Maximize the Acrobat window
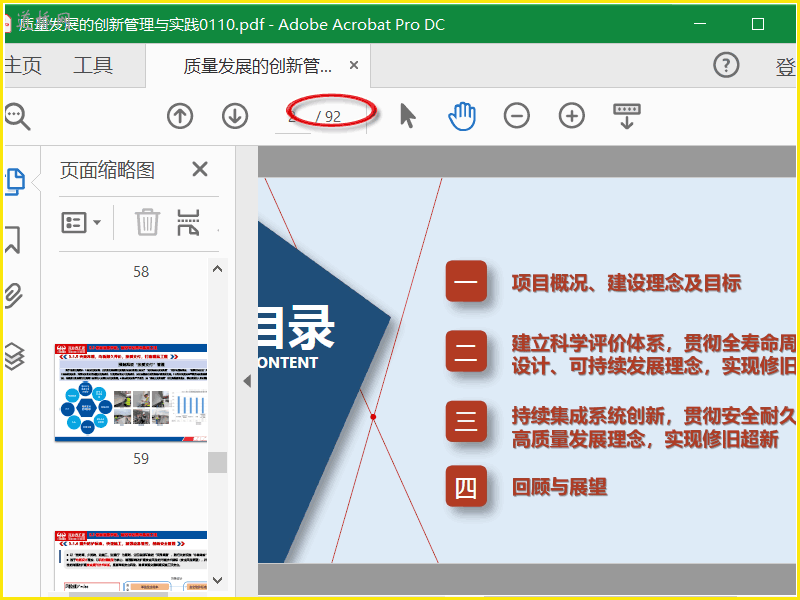The height and width of the screenshot is (600, 800). [x=758, y=24]
